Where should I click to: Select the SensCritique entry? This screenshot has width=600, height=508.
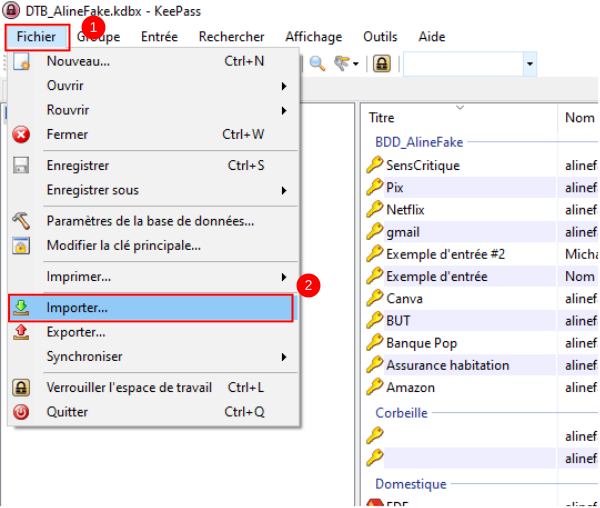pos(422,166)
